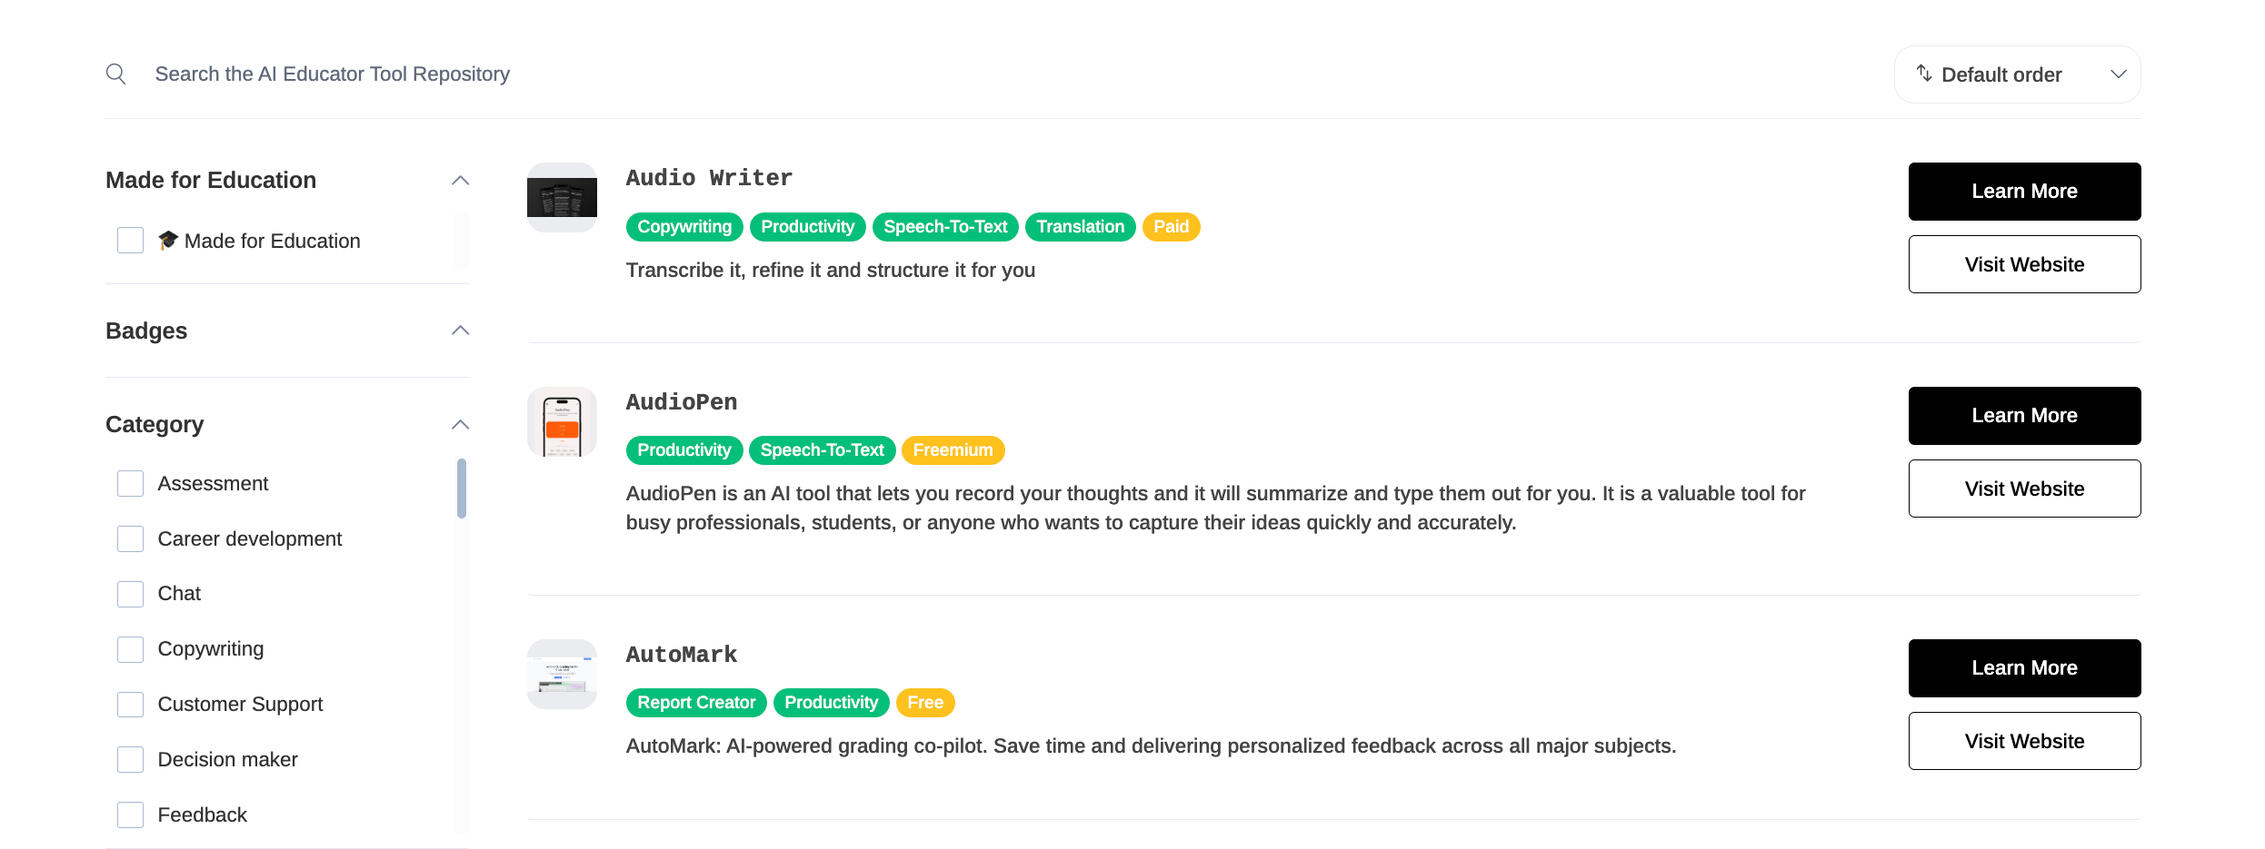Click Visit Website for AutoMark
This screenshot has height=849, width=2265.
pyautogui.click(x=2023, y=741)
